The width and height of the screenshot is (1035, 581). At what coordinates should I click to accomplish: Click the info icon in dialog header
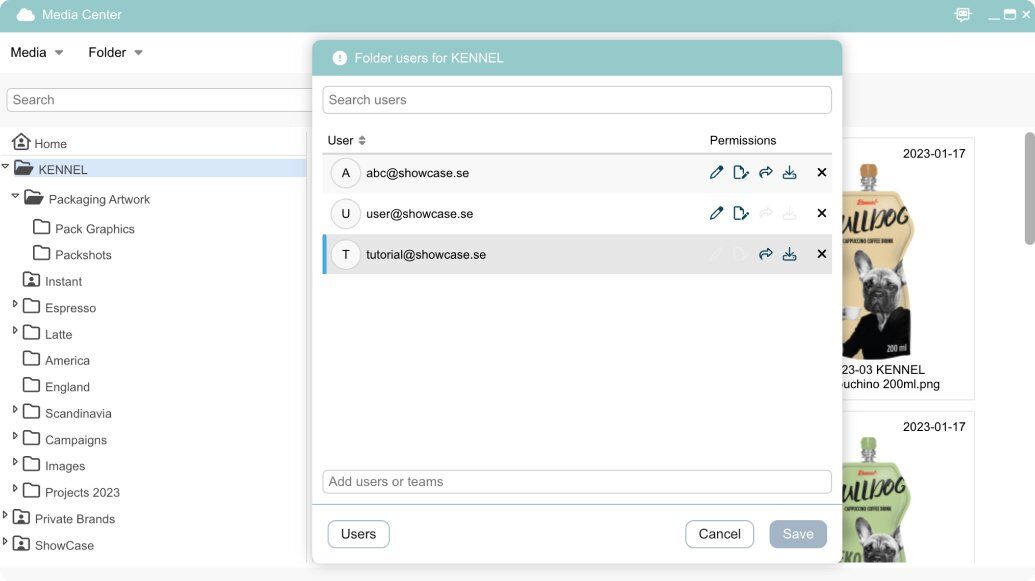(x=339, y=58)
